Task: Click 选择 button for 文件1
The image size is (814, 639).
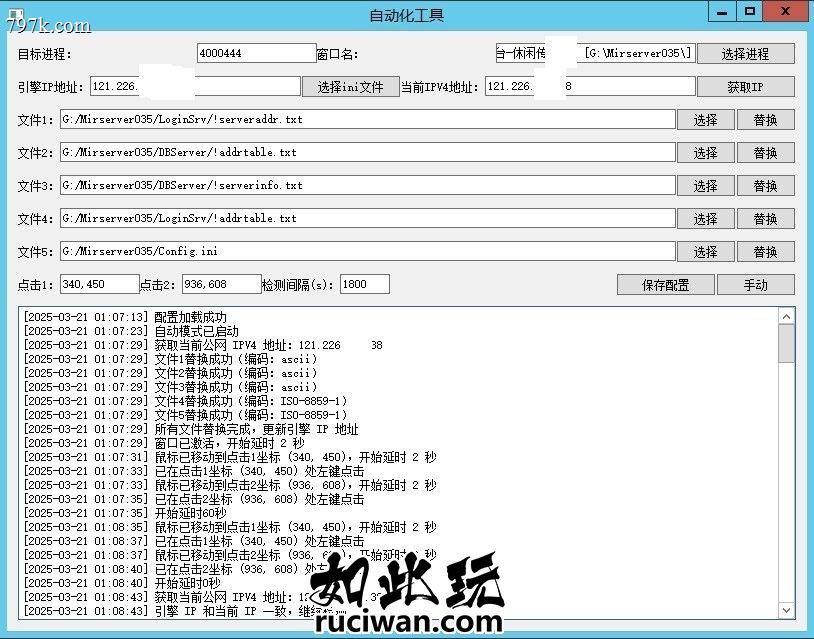Action: coord(706,120)
